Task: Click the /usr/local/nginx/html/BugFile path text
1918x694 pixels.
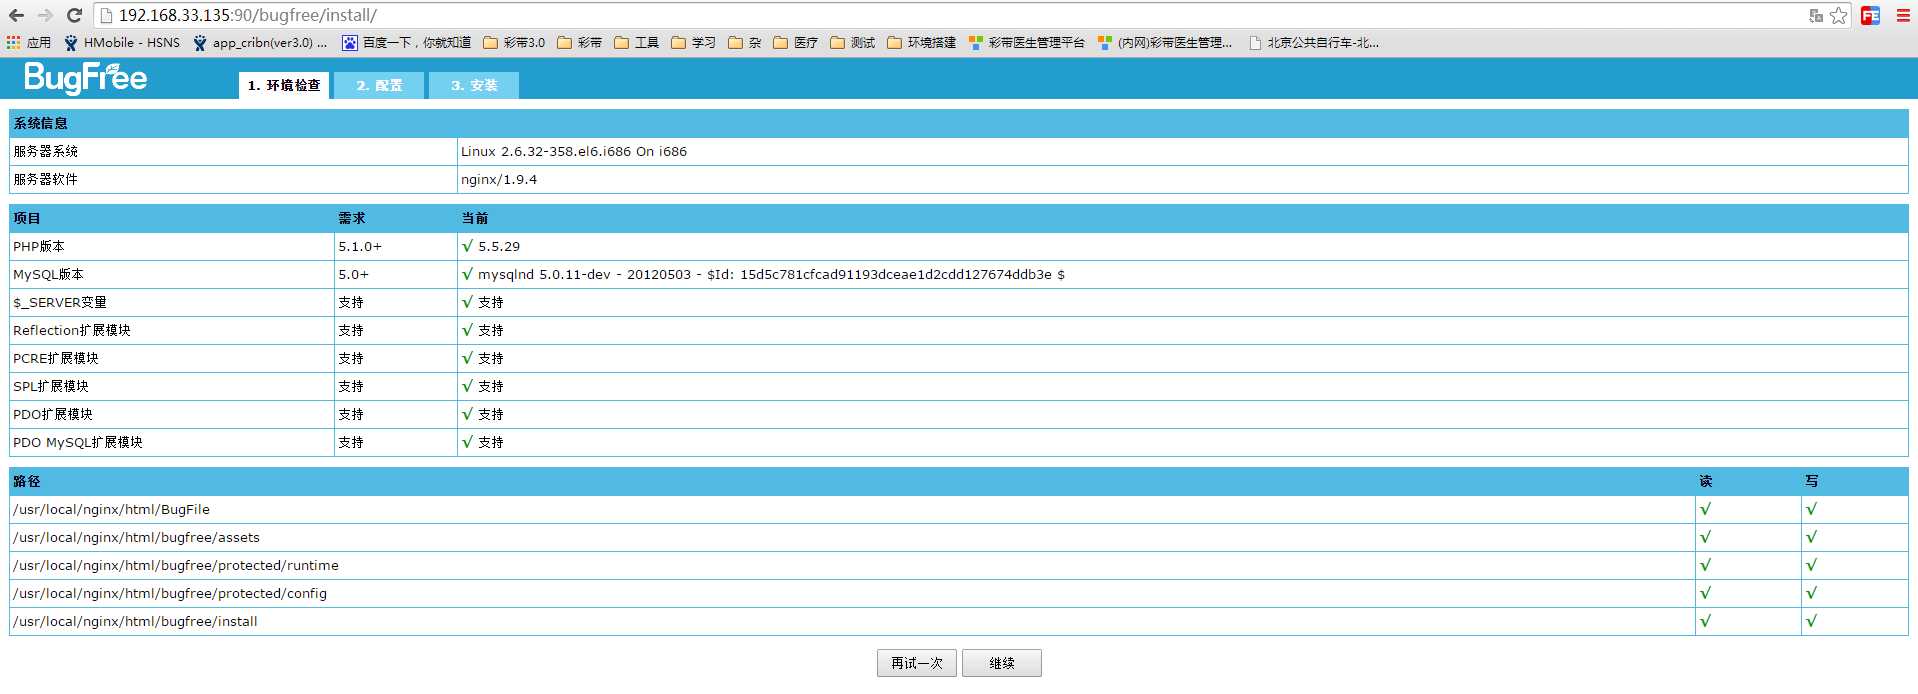Action: click(x=111, y=509)
